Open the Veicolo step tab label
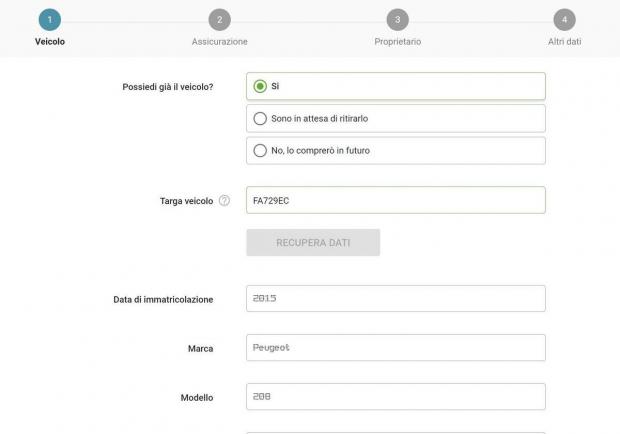Image resolution: width=620 pixels, height=434 pixels. 50,42
